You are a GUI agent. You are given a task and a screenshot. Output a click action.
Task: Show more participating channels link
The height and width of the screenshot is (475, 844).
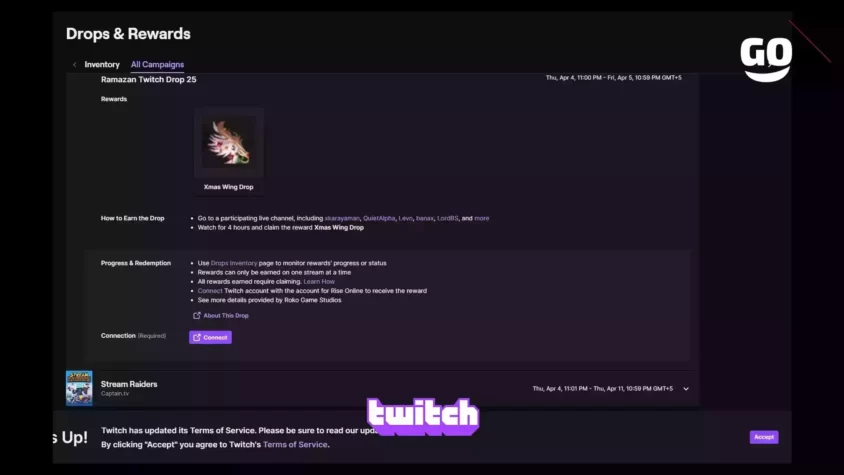click(x=482, y=218)
